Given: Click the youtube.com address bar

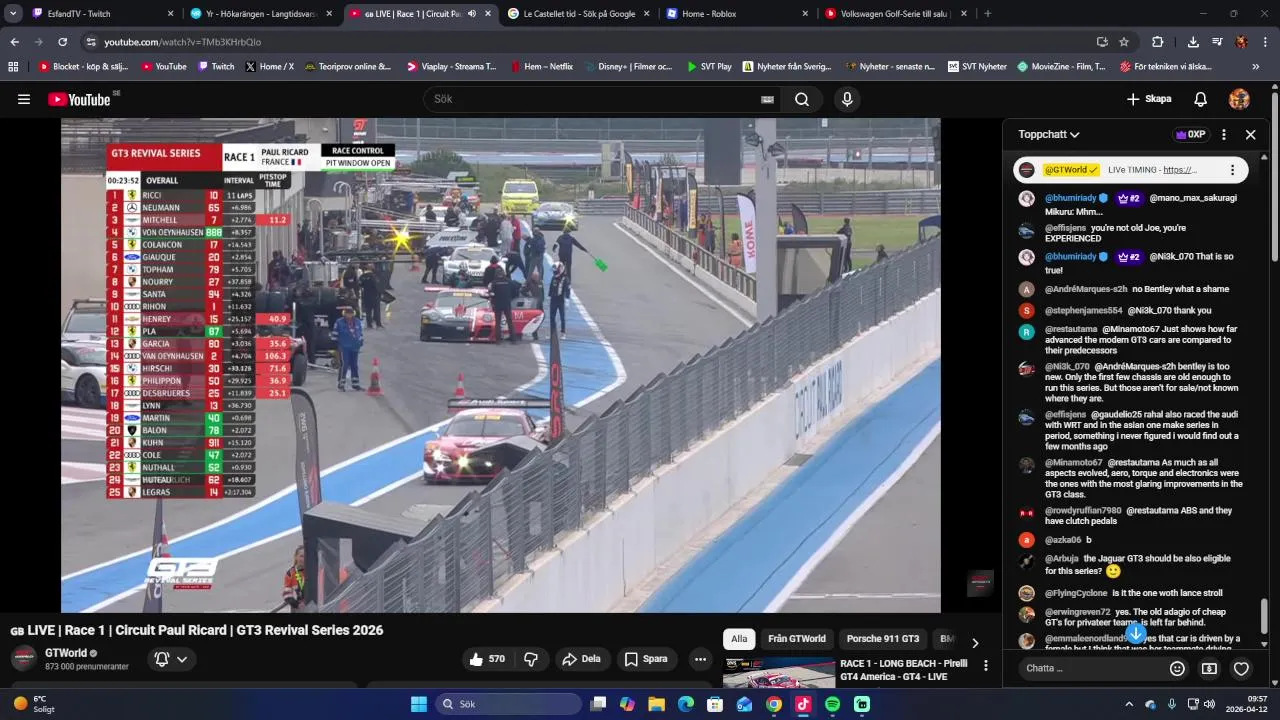Looking at the screenshot, I should pos(590,42).
